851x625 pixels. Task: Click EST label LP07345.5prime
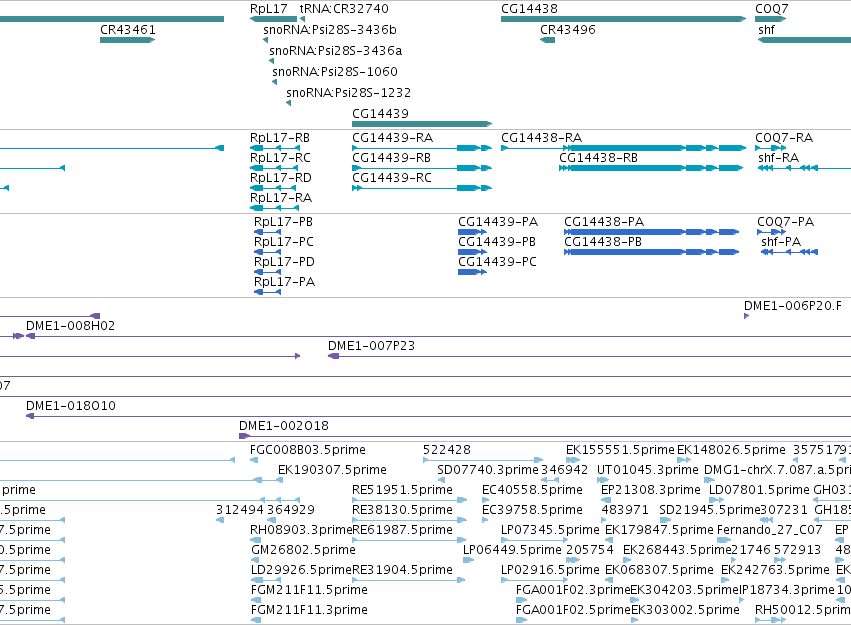(550, 530)
